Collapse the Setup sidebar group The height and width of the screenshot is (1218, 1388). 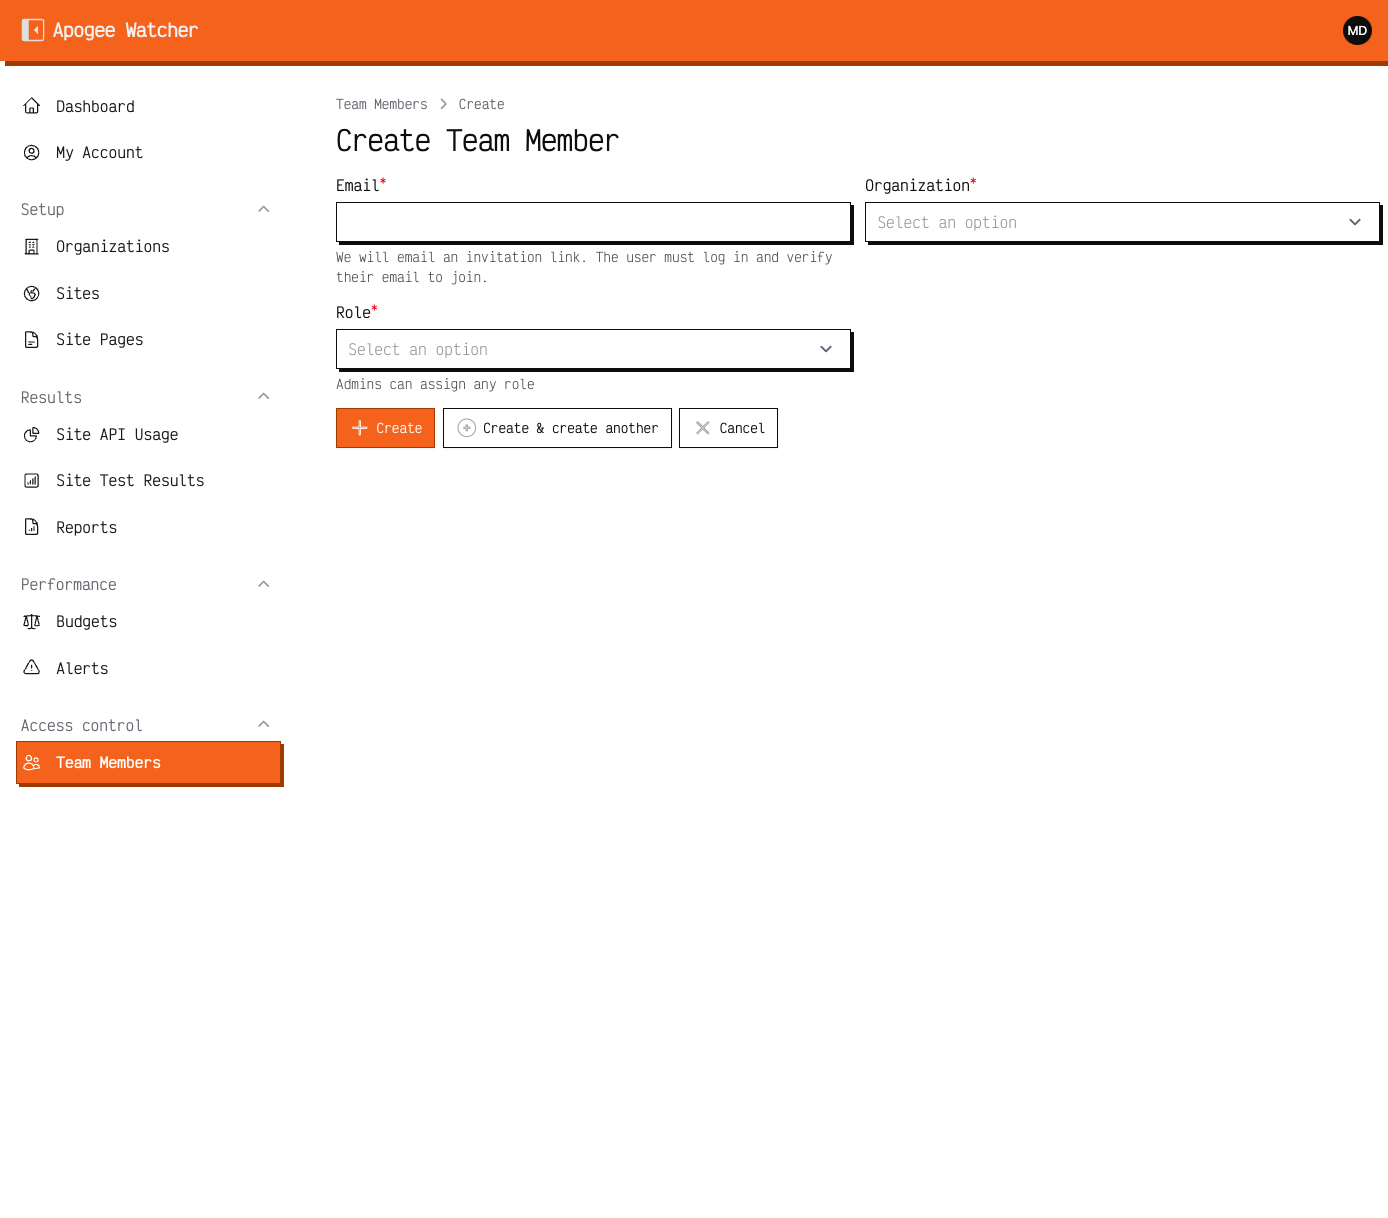(x=264, y=209)
